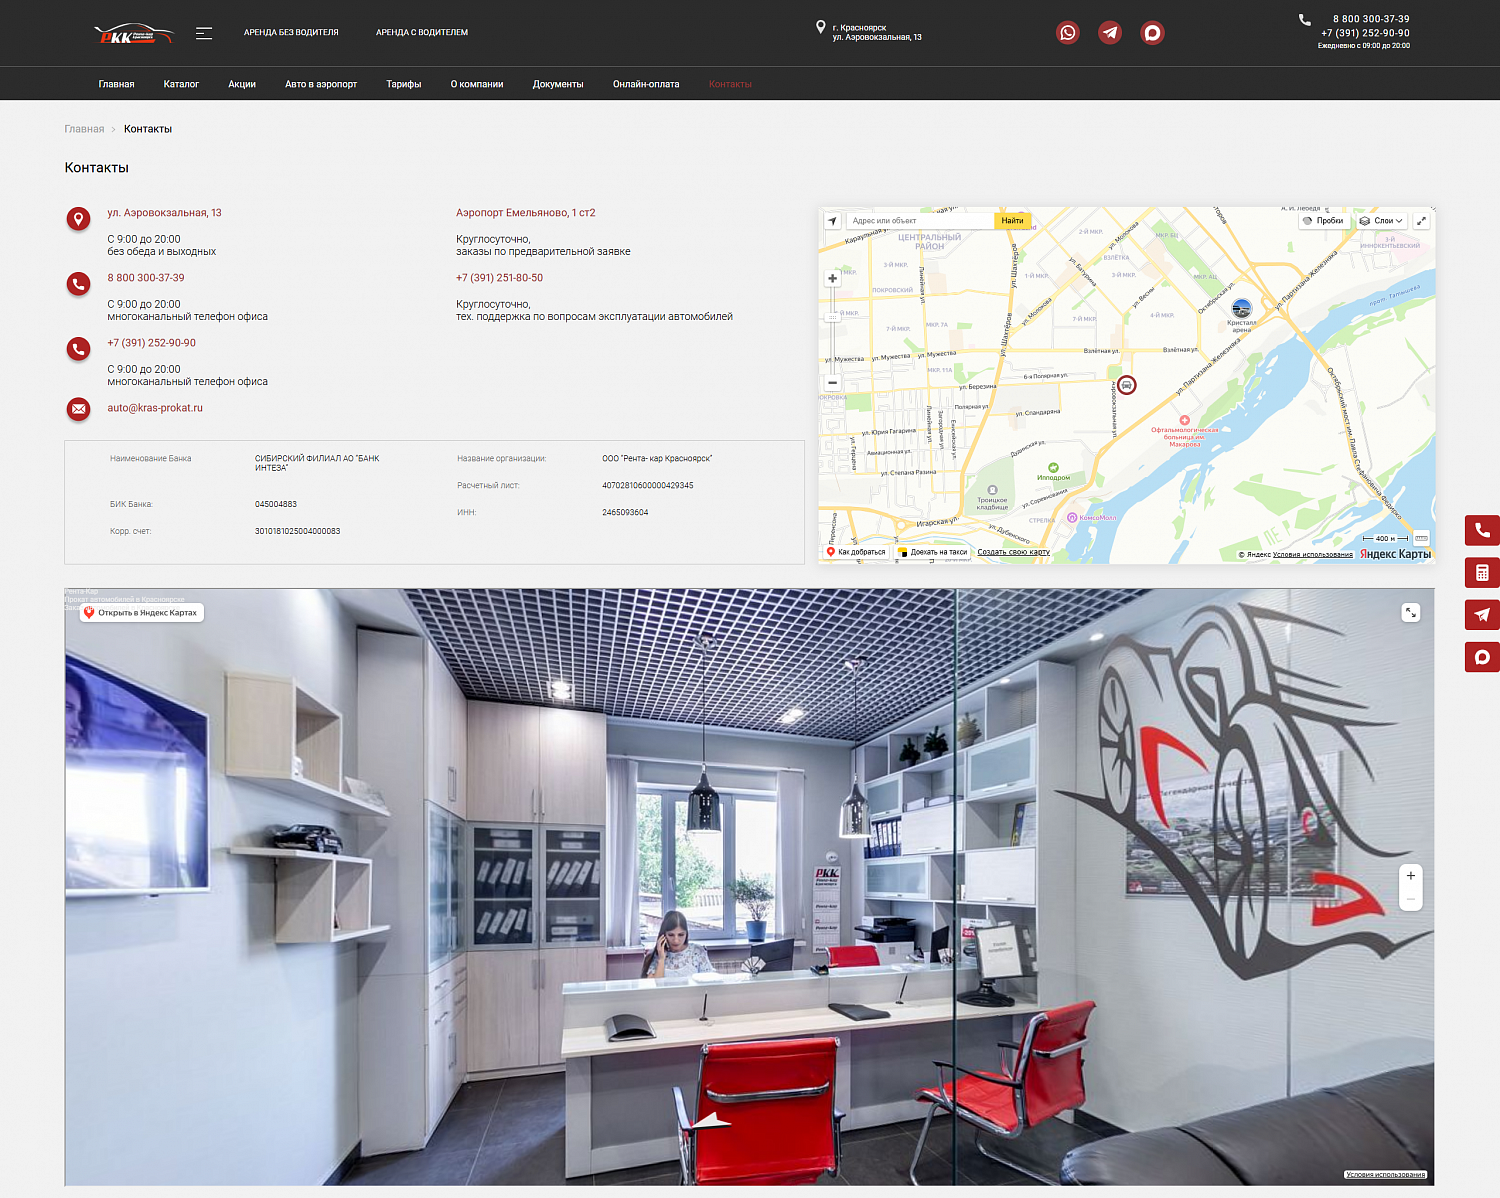Click the car marker on the map

tap(1126, 385)
